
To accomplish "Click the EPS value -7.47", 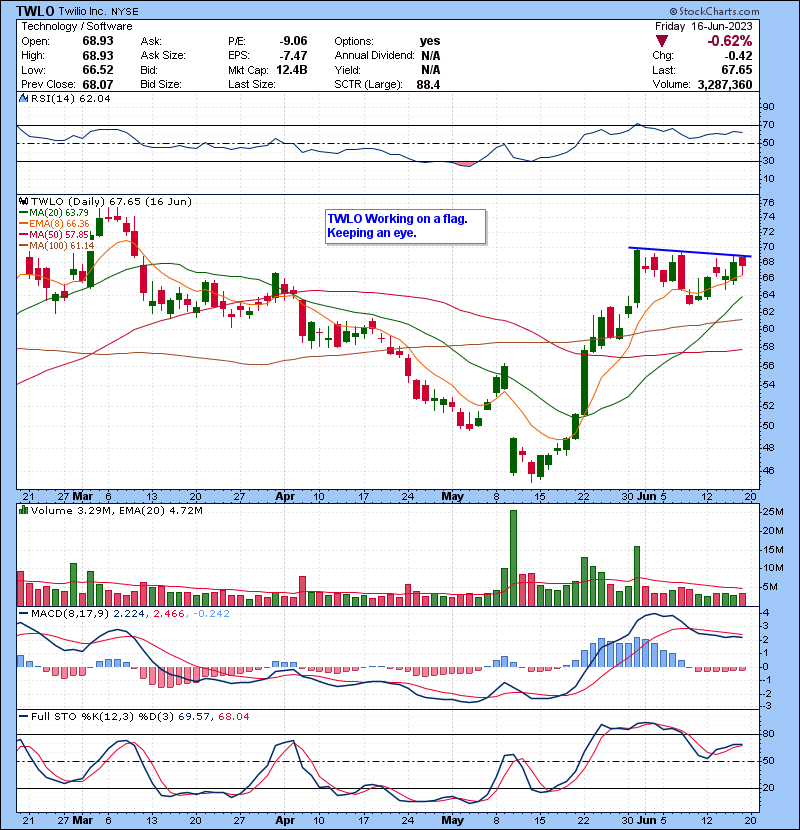I will point(293,56).
